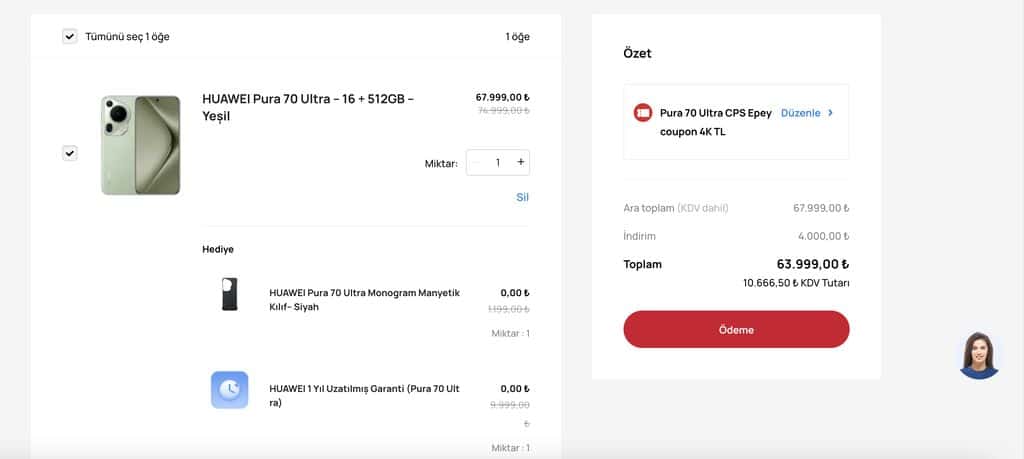
Task: Uncheck the HUAWEI Pura 70 Ultra item checkbox
Action: (70, 153)
